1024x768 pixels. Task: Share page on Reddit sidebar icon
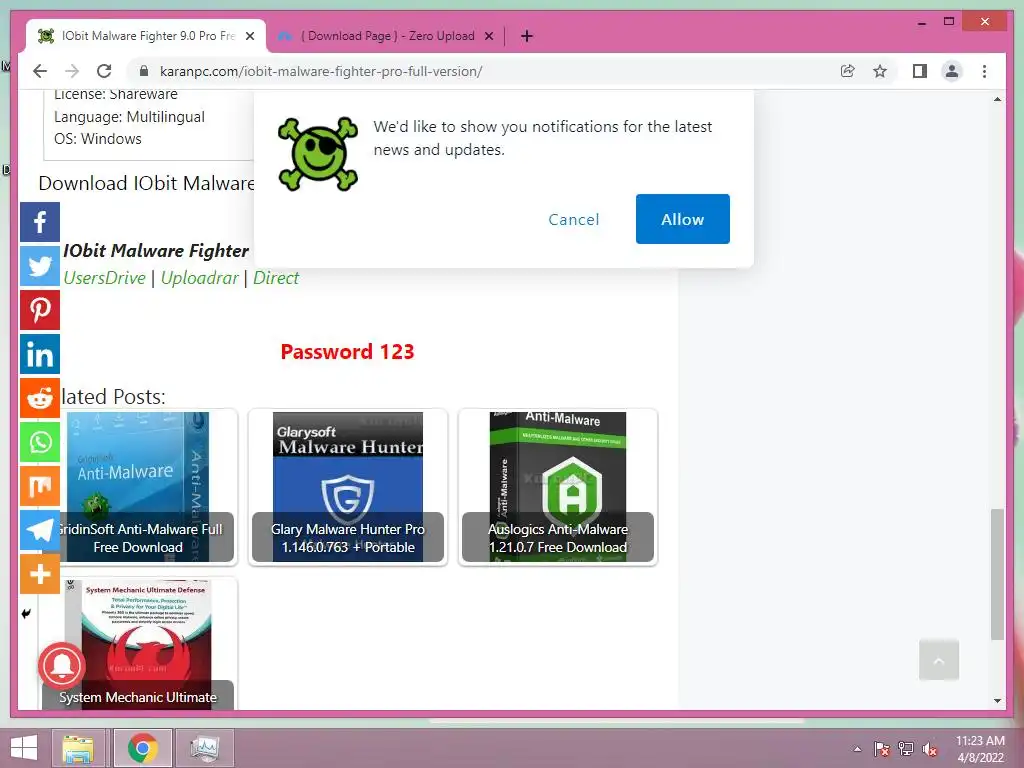point(40,398)
